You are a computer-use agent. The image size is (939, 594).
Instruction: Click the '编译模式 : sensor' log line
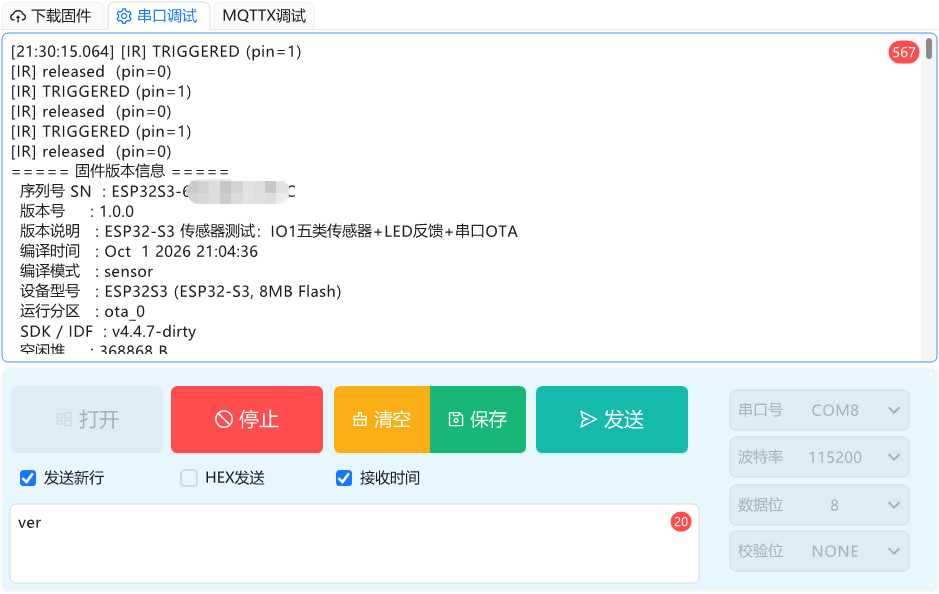point(86,271)
